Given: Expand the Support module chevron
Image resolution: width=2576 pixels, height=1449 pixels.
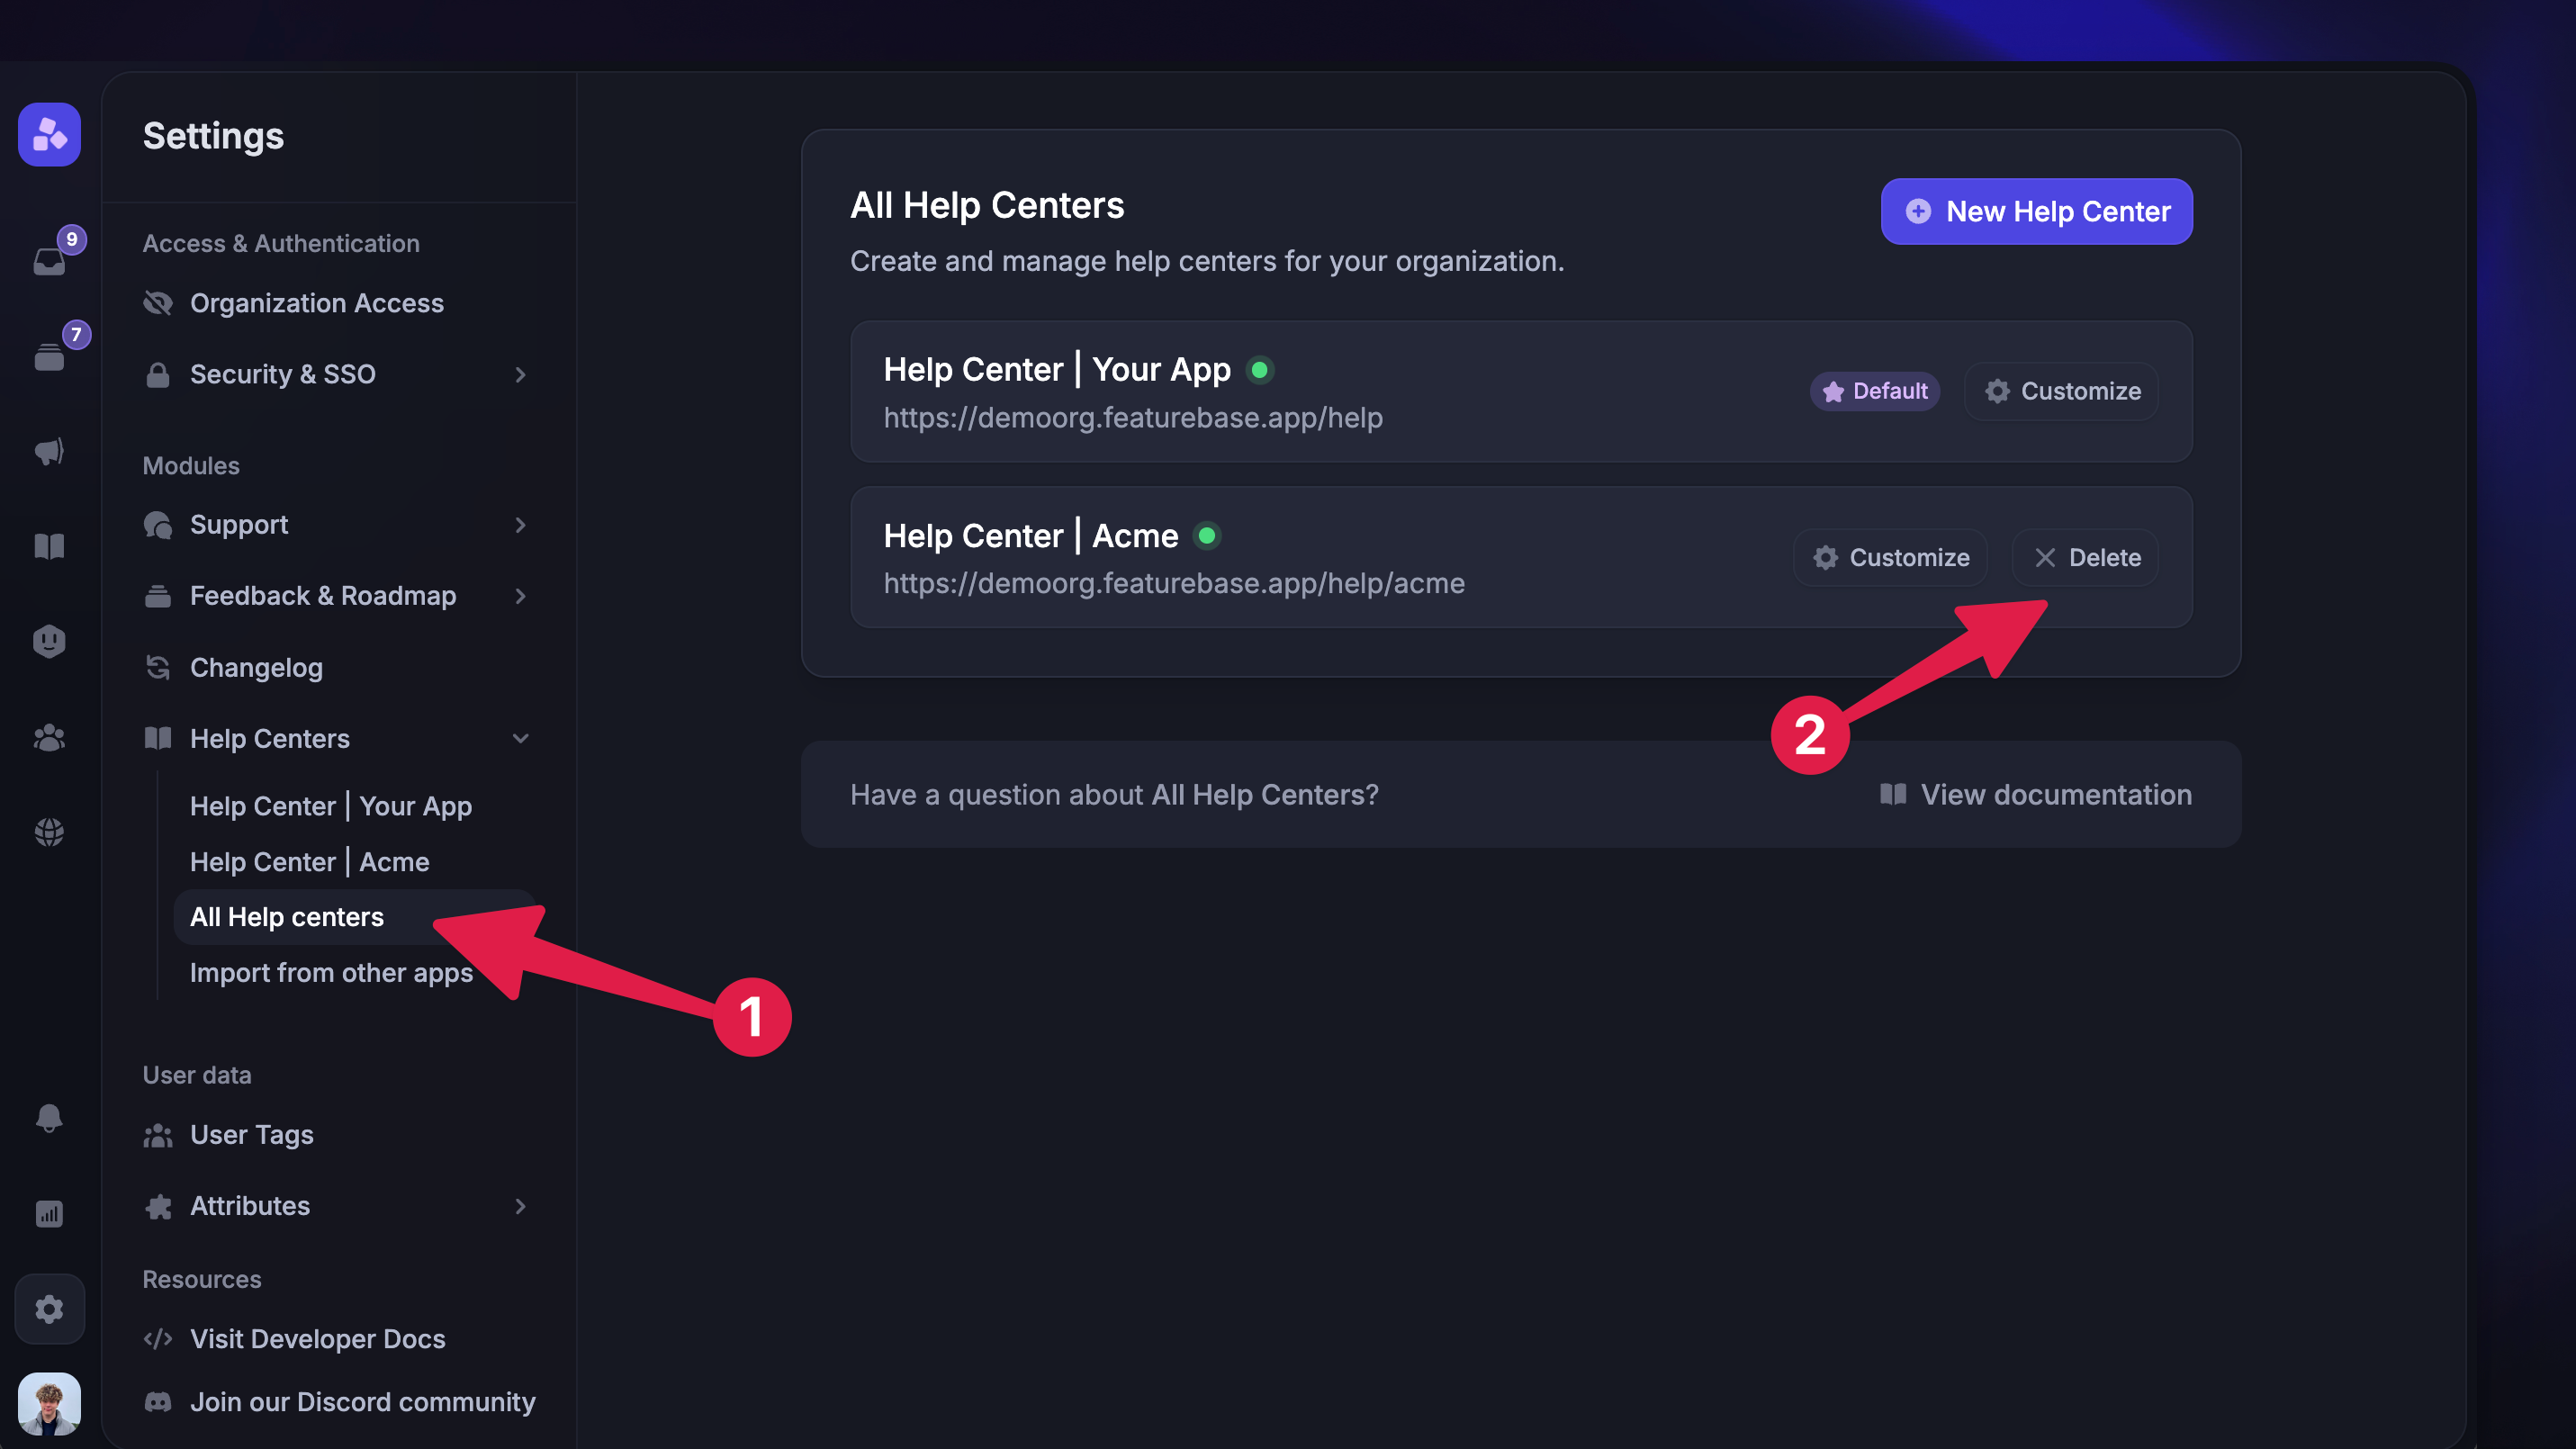Looking at the screenshot, I should tap(520, 524).
